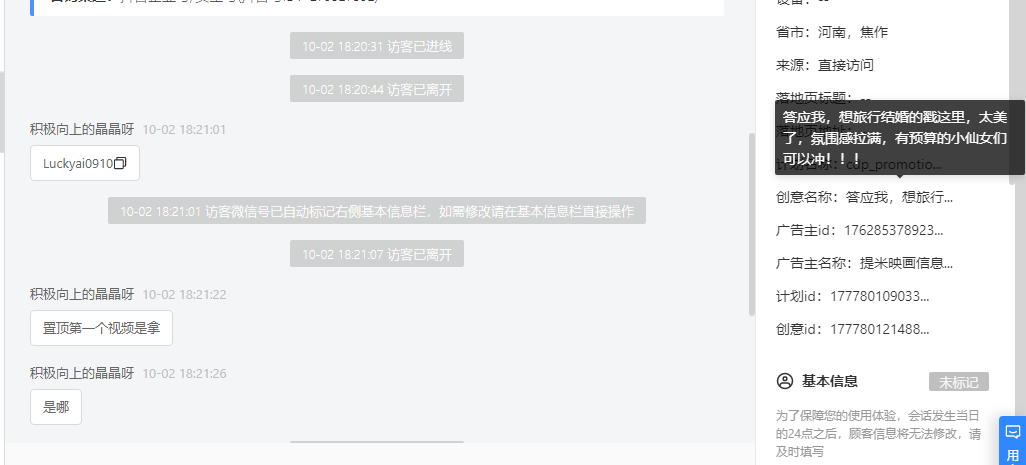The height and width of the screenshot is (465, 1026).
Task: Click the 计划id field value
Action: [879, 296]
